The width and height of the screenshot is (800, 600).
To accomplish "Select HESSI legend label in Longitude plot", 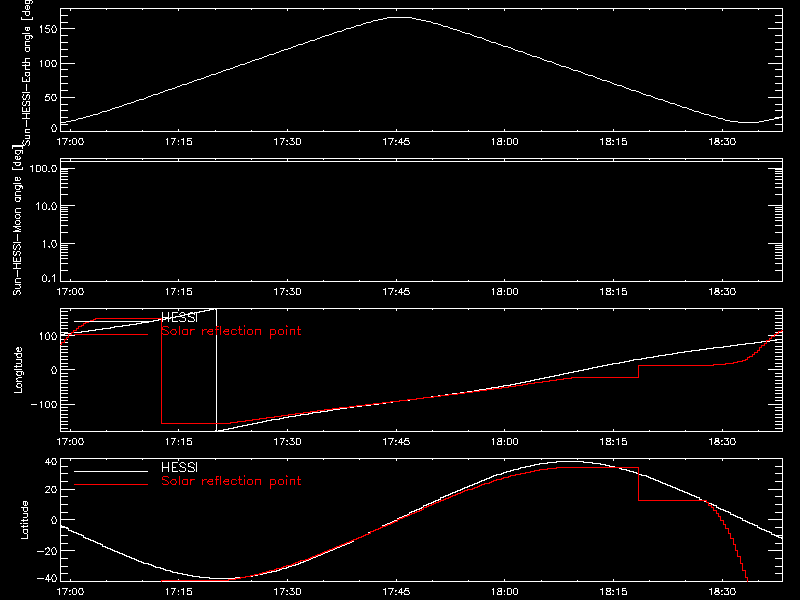I will point(179,317).
